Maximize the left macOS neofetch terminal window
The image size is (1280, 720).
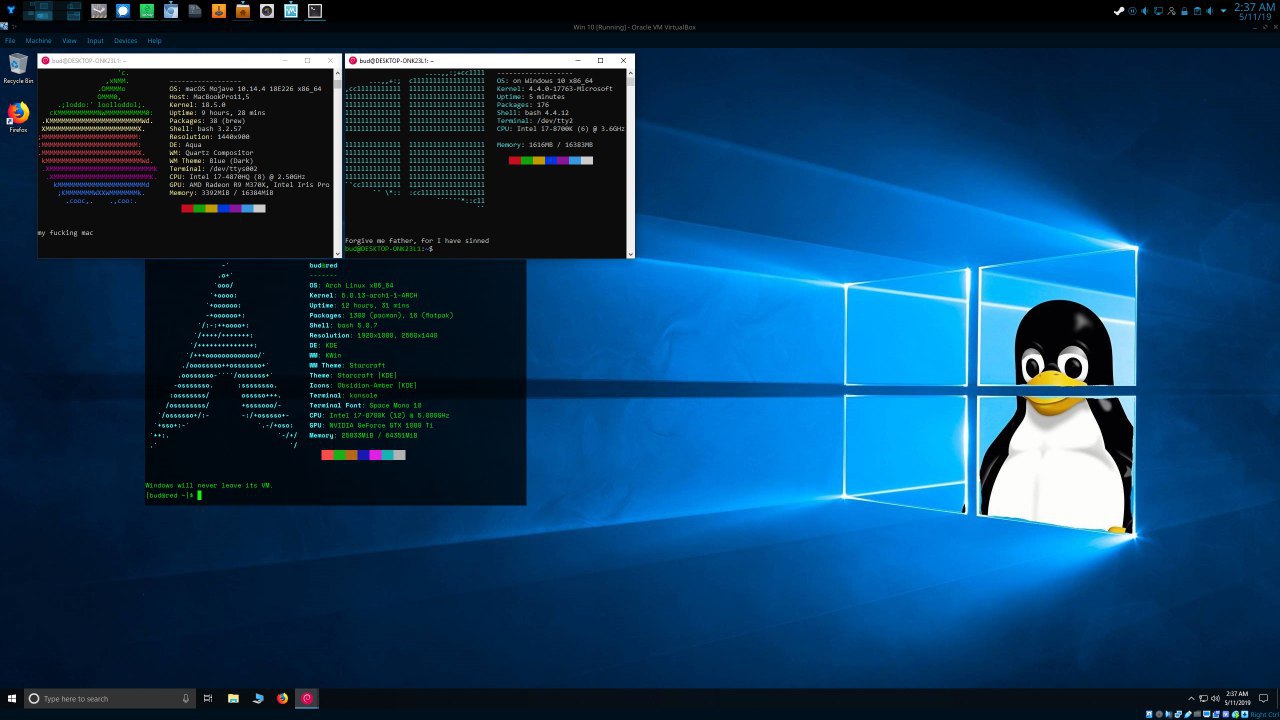tap(307, 60)
